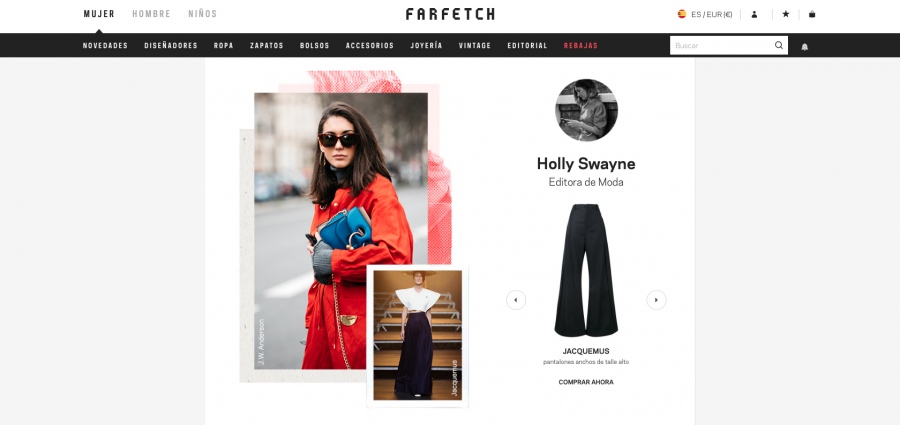Open the notifications bell icon
The height and width of the screenshot is (425, 900).
(x=805, y=47)
